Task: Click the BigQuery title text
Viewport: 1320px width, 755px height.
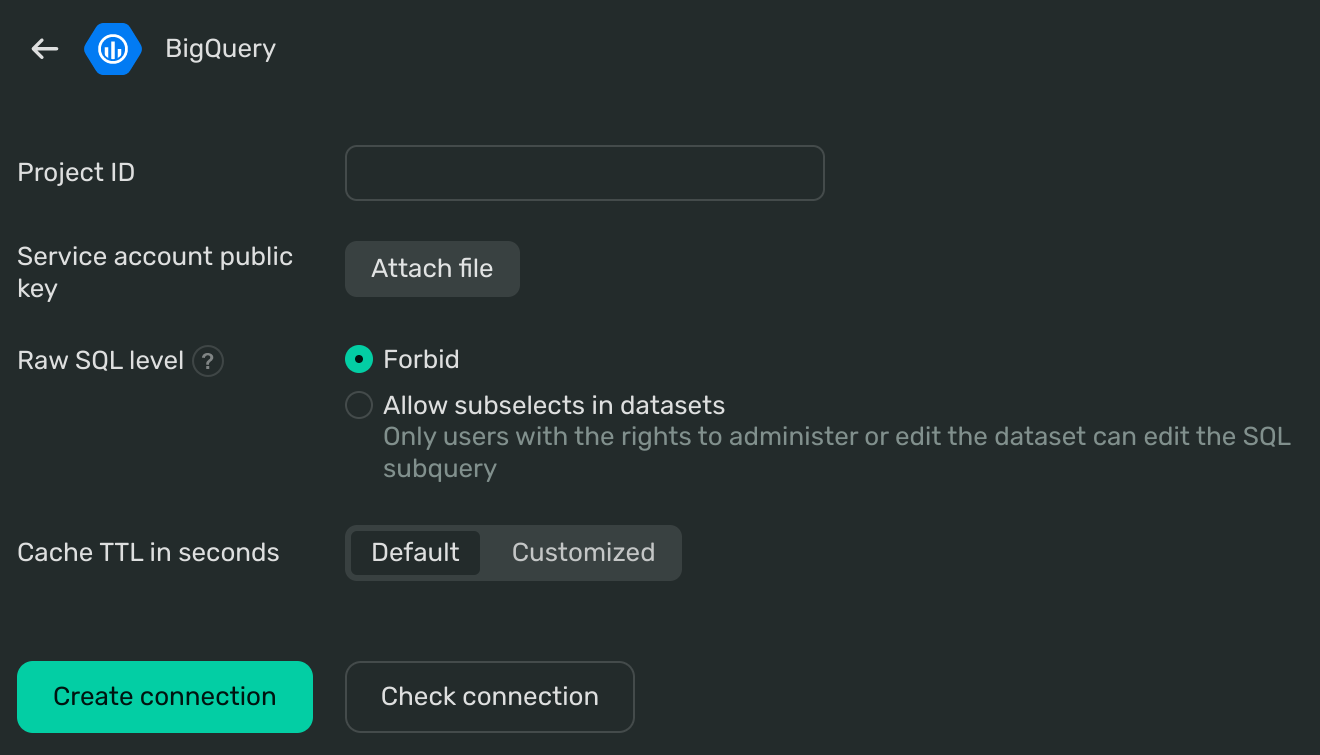Action: [x=220, y=49]
